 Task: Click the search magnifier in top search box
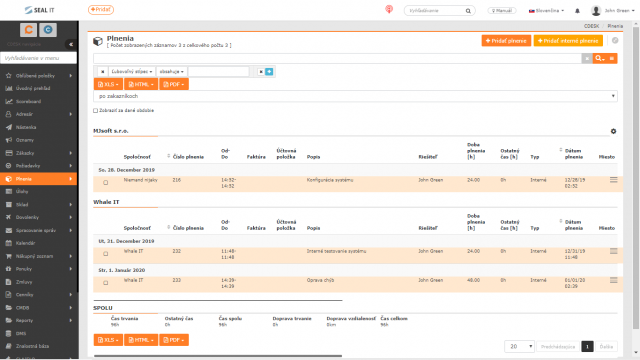point(468,11)
